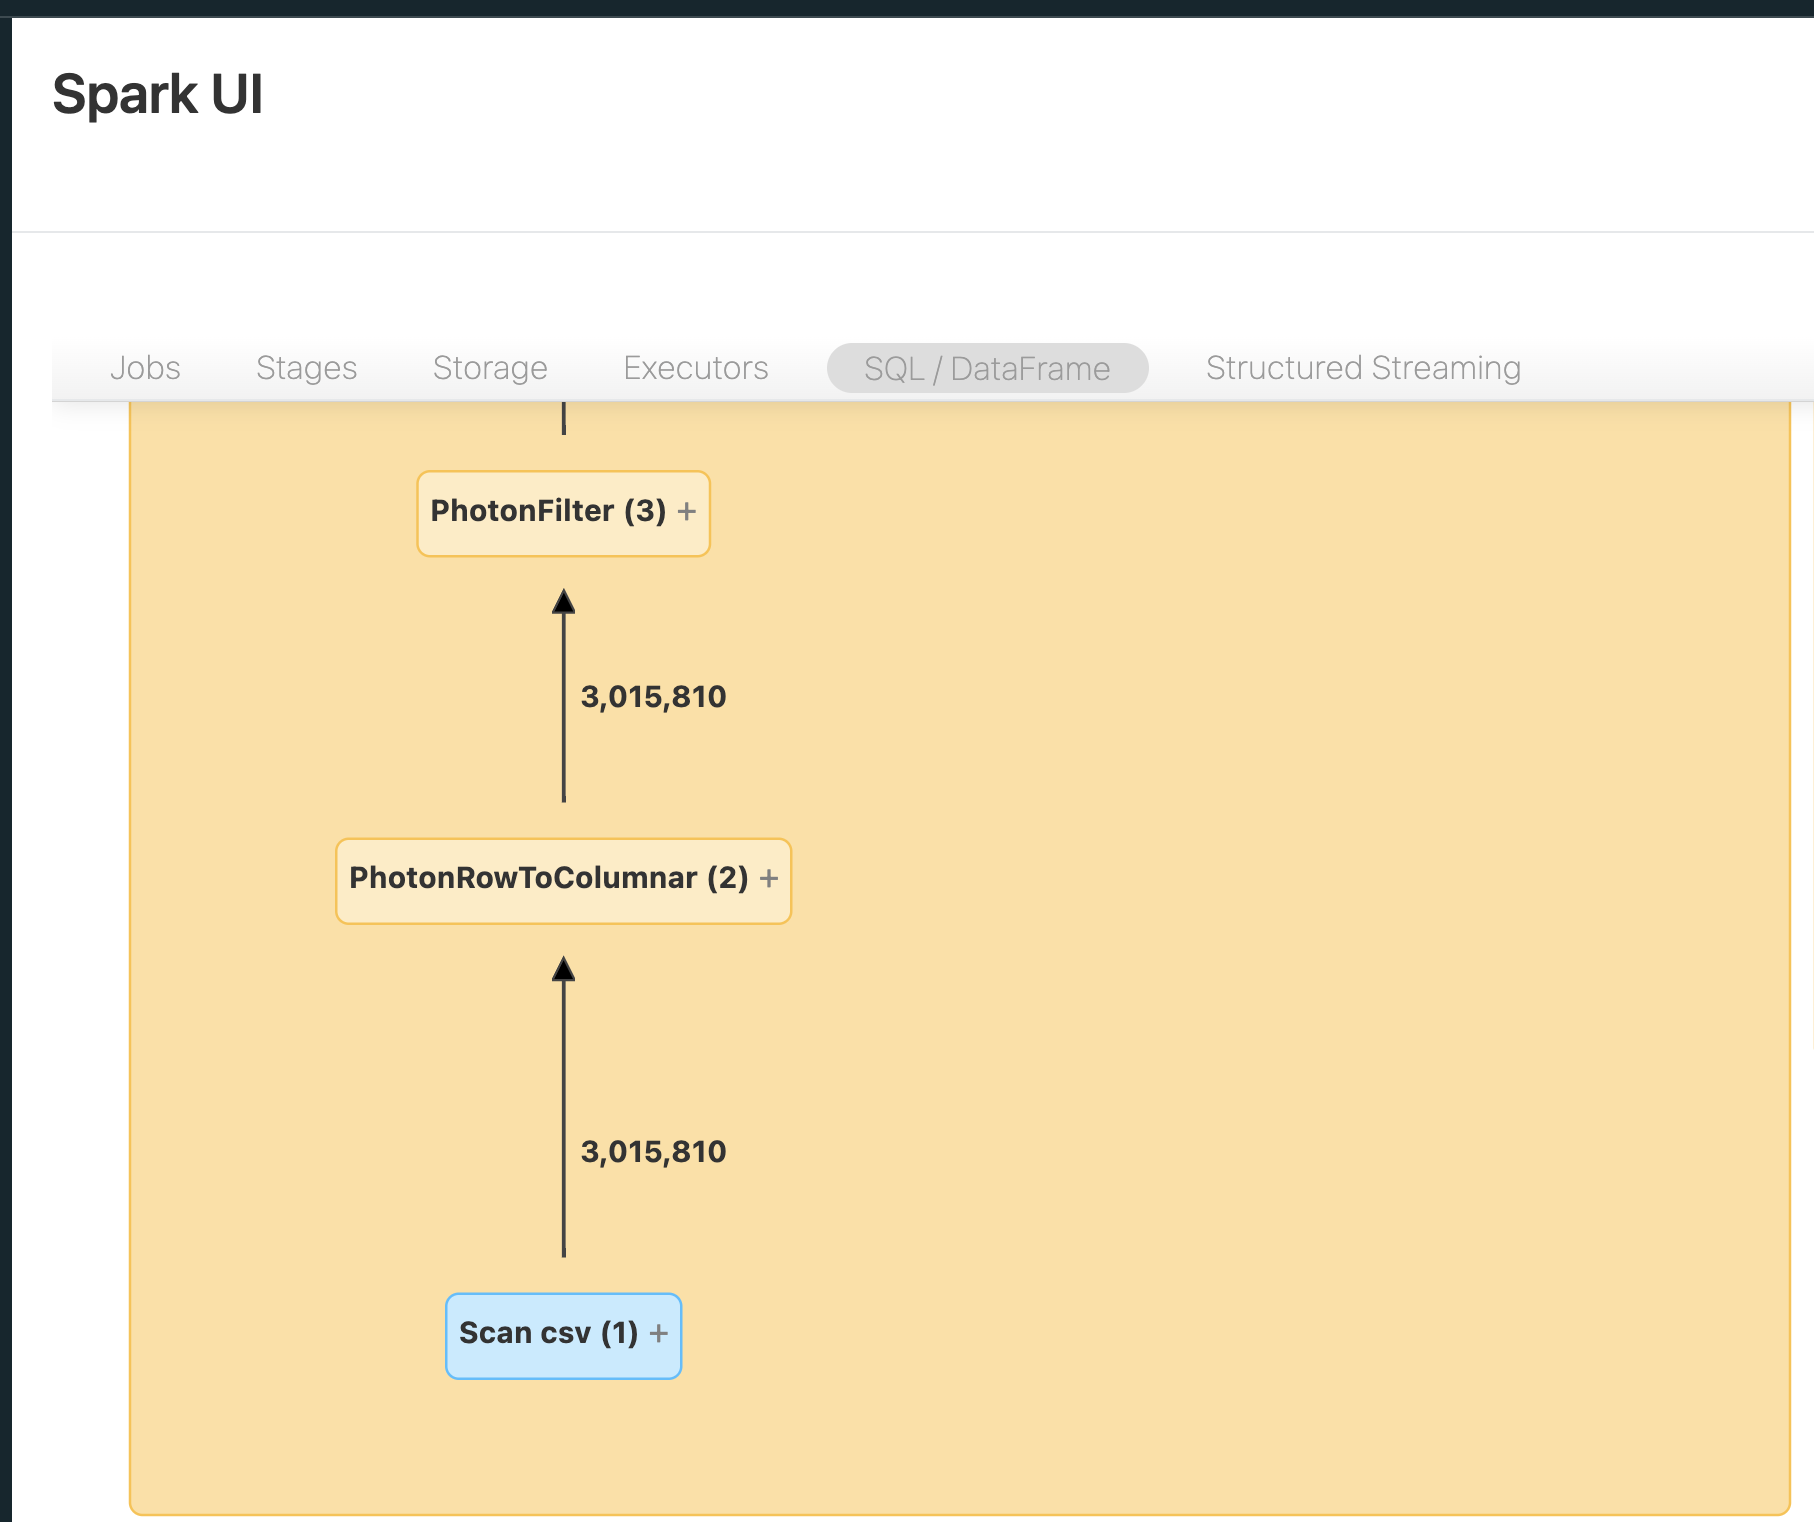This screenshot has width=1814, height=1522.
Task: Click the plus icon on Scan csv node
Action: coord(660,1333)
